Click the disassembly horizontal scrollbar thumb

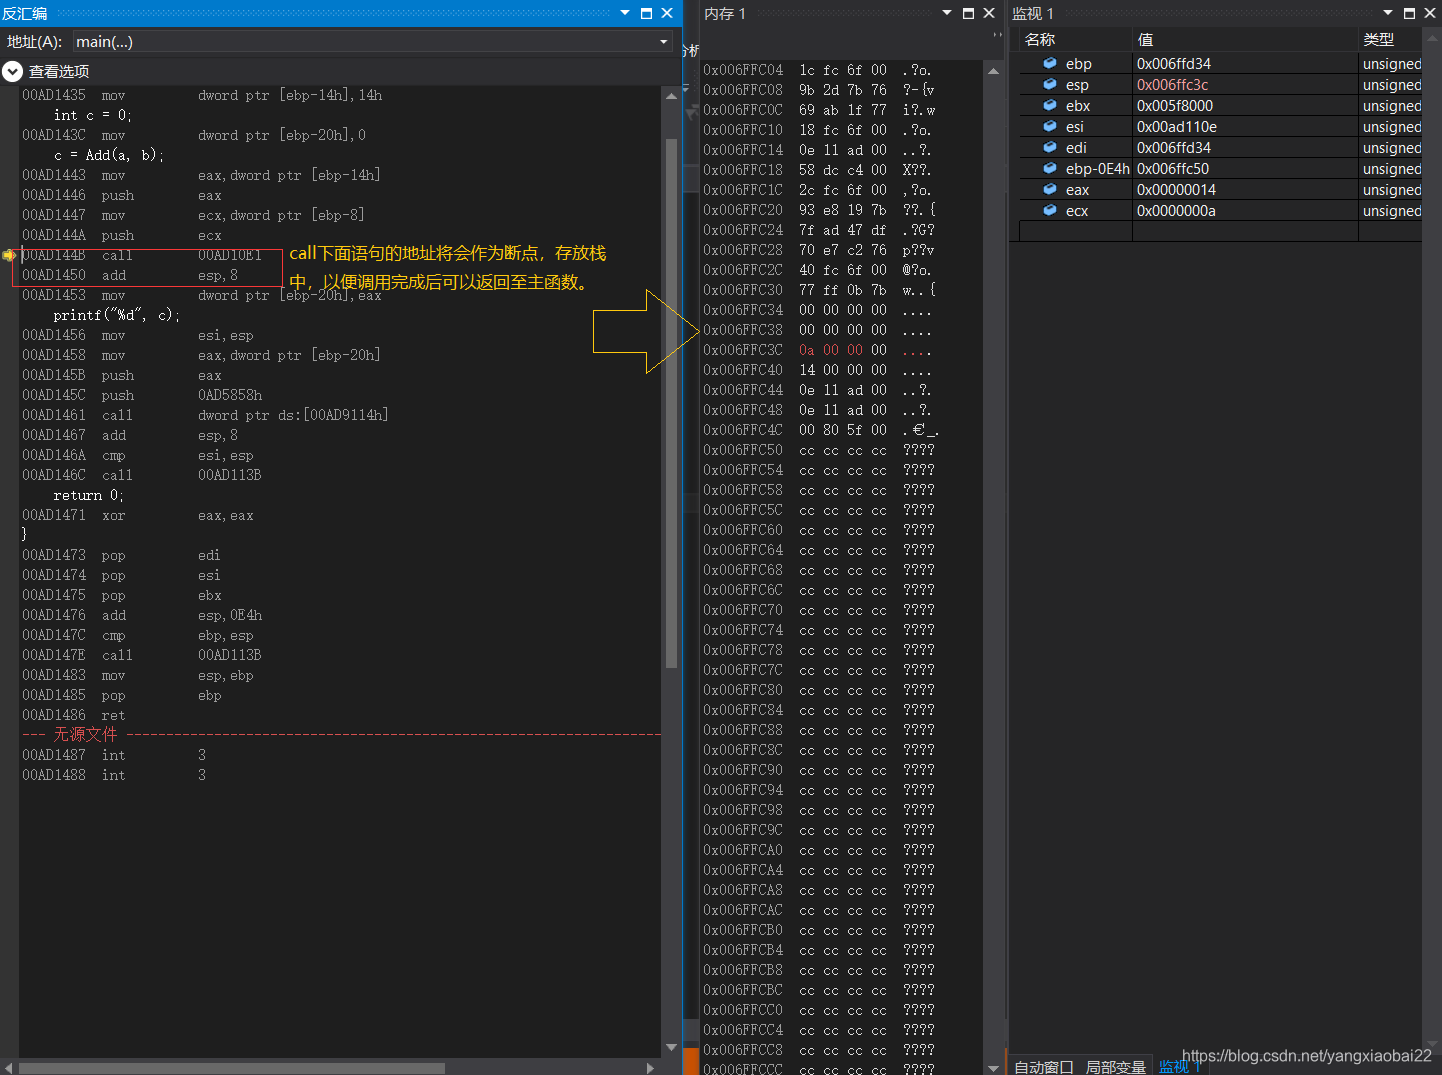point(232,1068)
